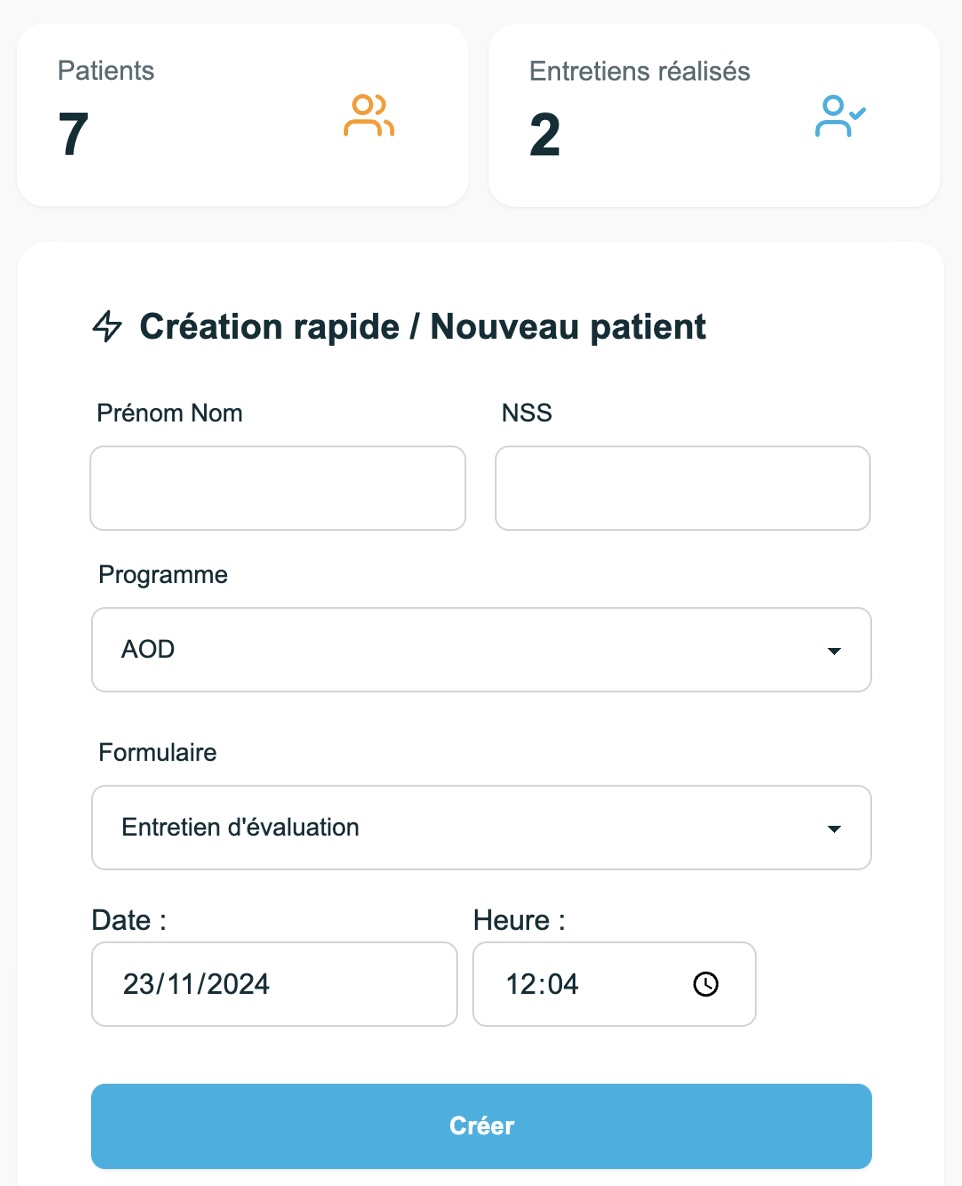Image resolution: width=962 pixels, height=1186 pixels.
Task: Click the Création rapide / Nouveau patient heading
Action: pyautogui.click(x=423, y=327)
